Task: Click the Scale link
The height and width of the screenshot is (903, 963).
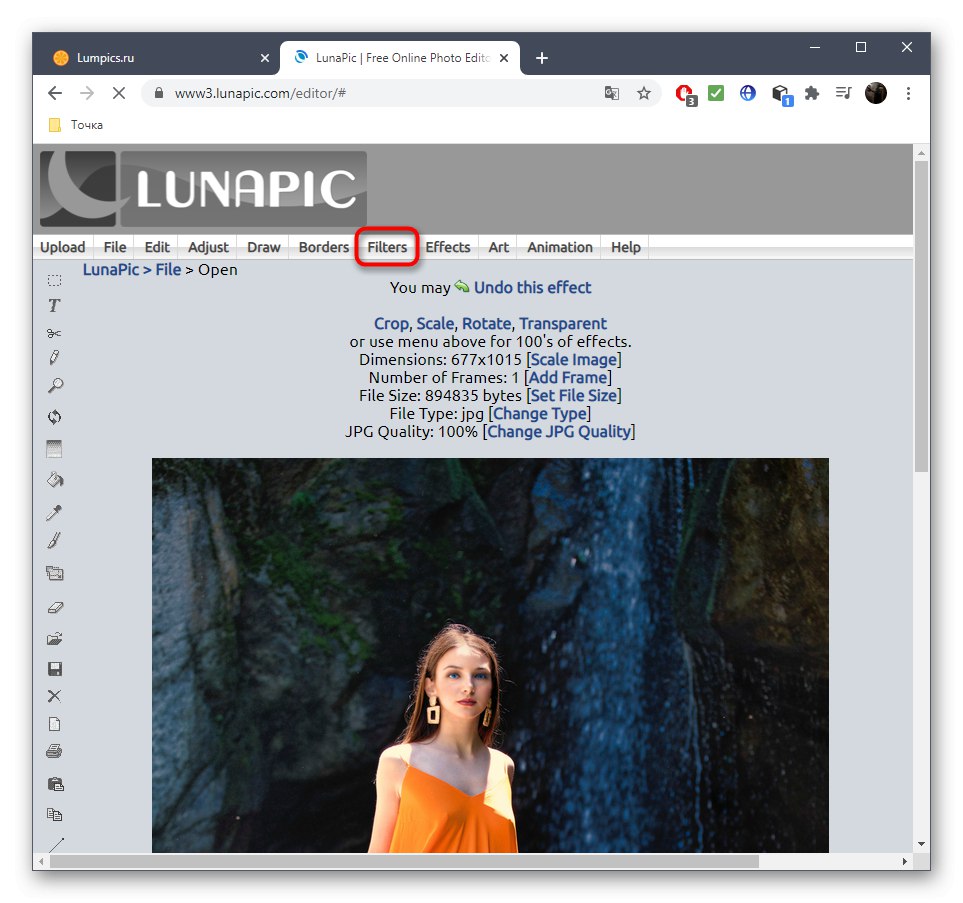Action: click(x=435, y=324)
